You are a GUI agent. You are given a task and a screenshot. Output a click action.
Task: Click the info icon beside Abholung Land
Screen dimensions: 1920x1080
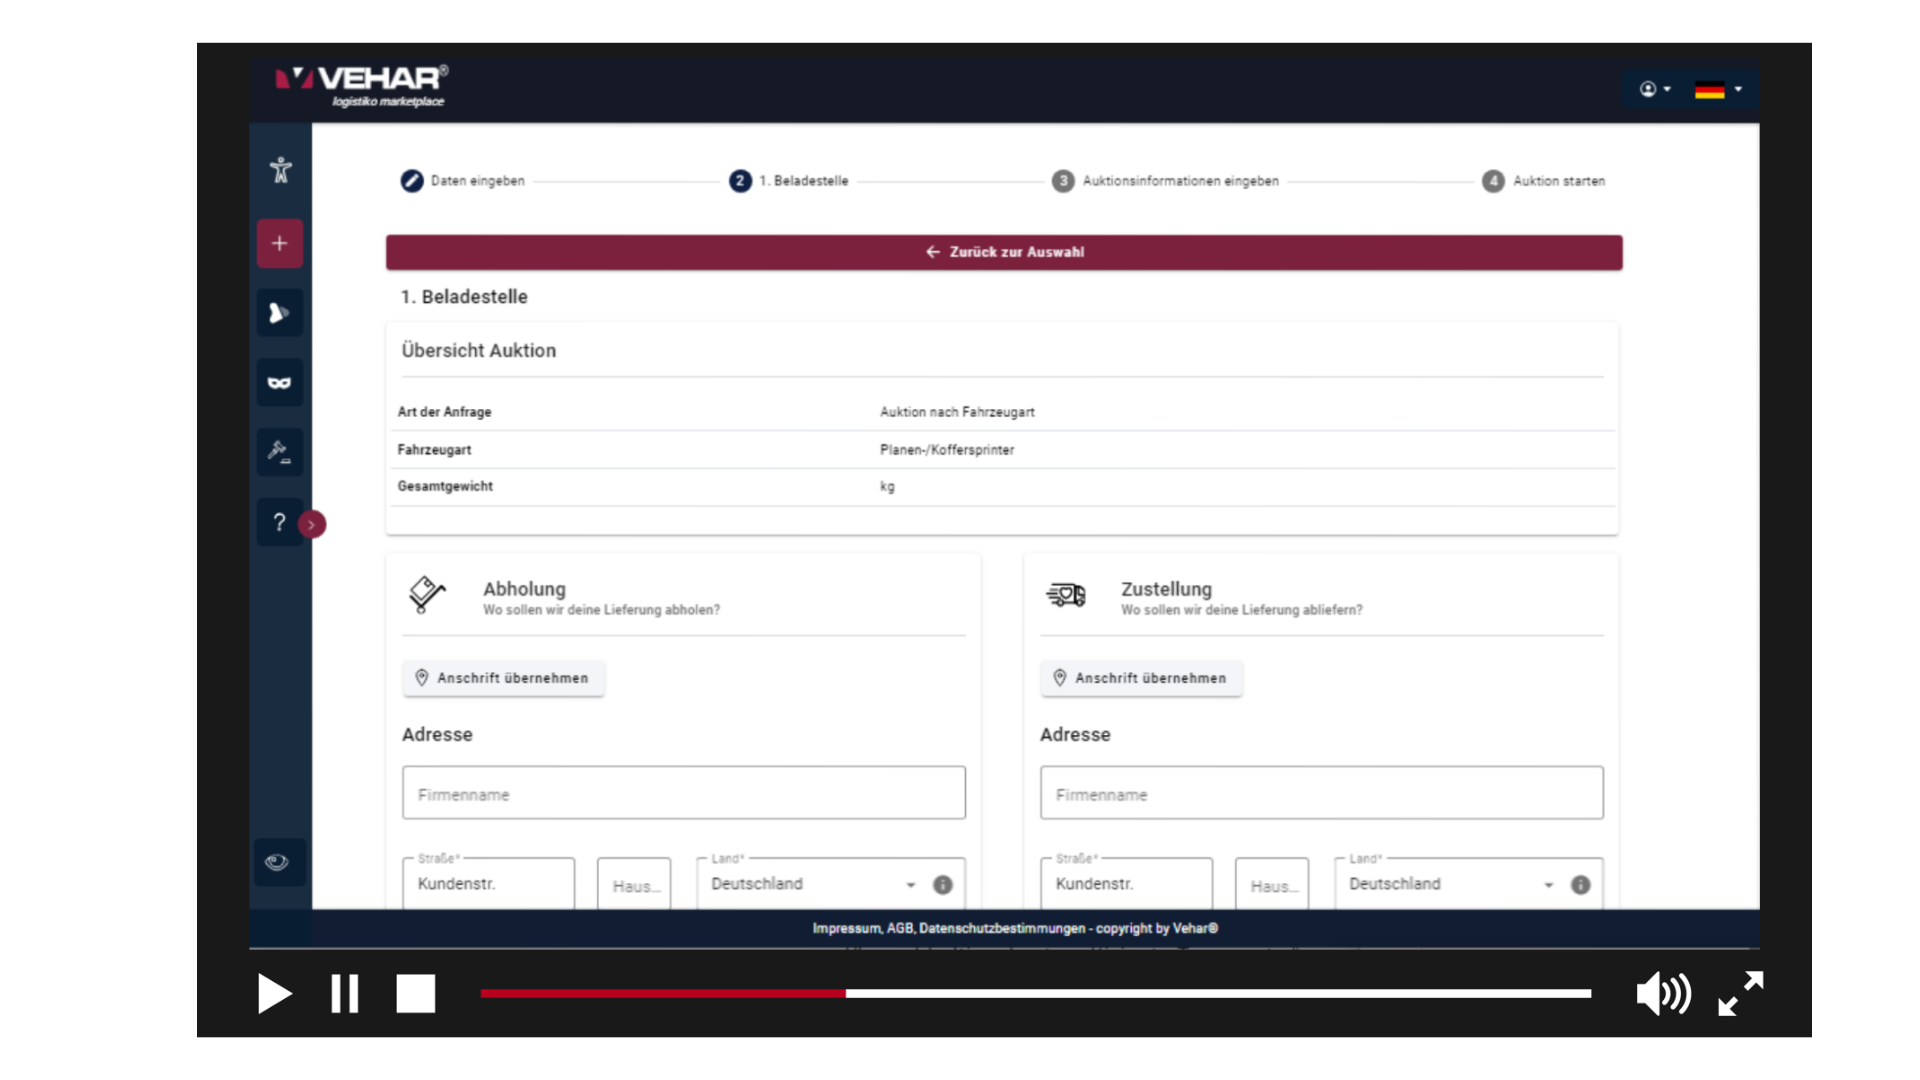point(942,885)
